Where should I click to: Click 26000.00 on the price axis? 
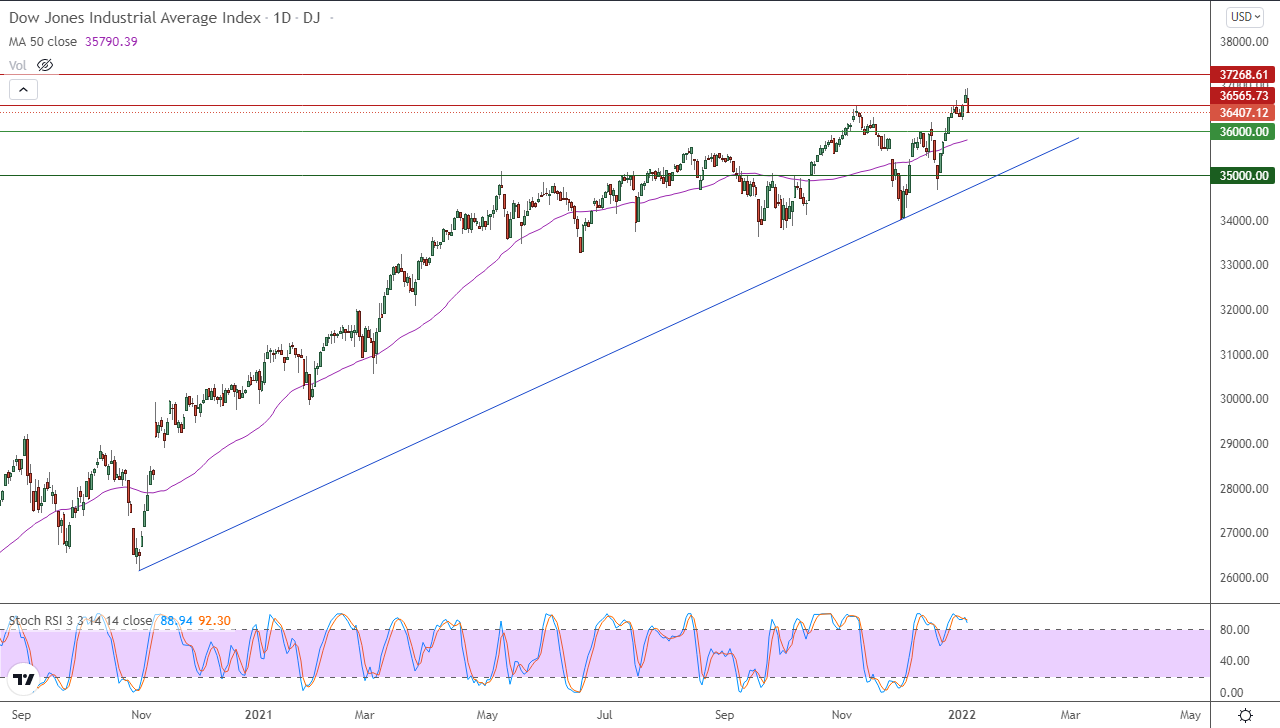[x=1244, y=578]
